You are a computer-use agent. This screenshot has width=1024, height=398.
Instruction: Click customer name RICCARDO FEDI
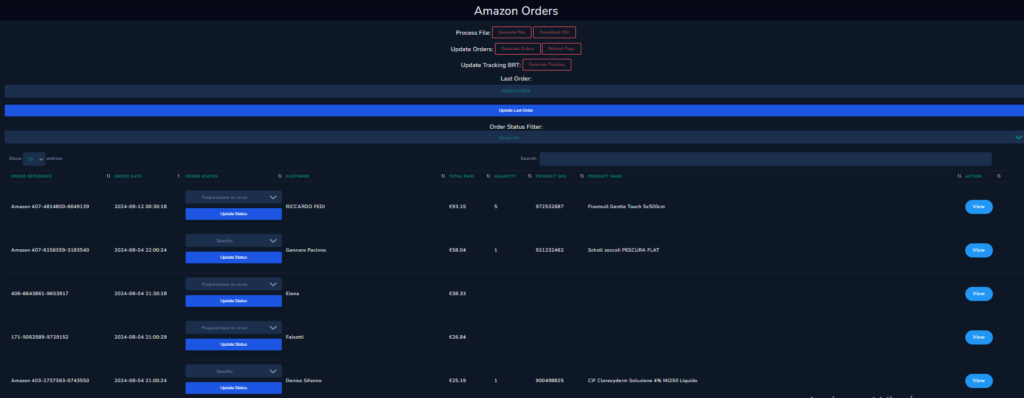point(306,207)
